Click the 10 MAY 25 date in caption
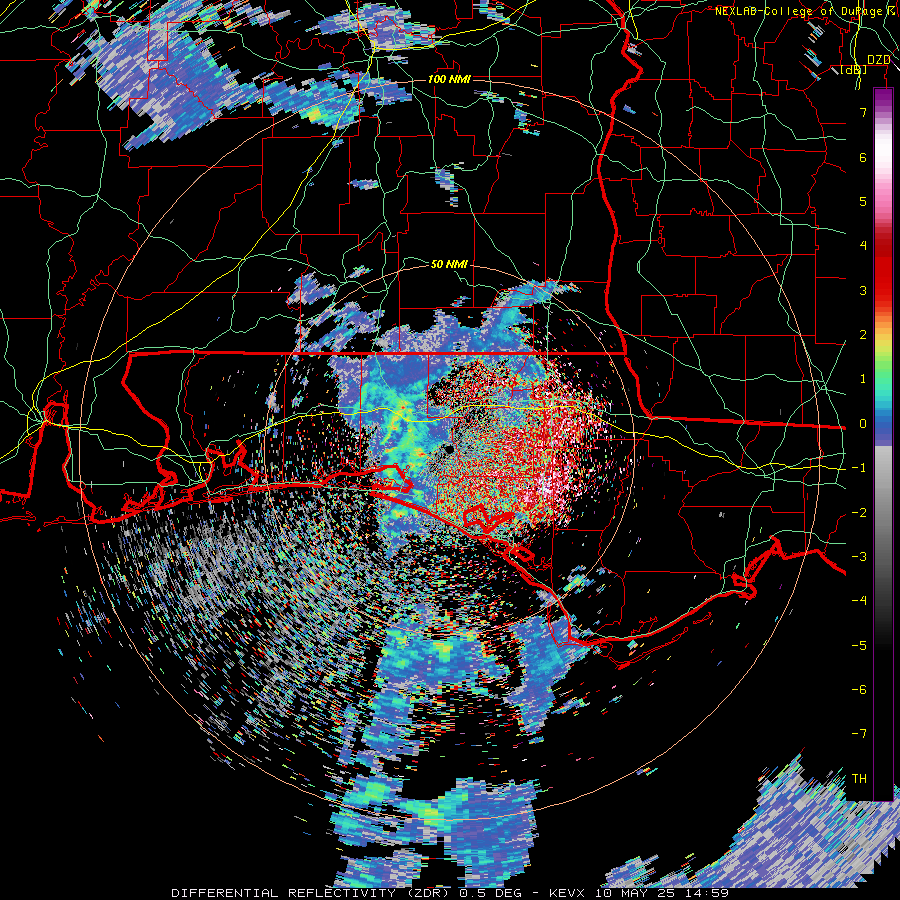 pos(636,893)
